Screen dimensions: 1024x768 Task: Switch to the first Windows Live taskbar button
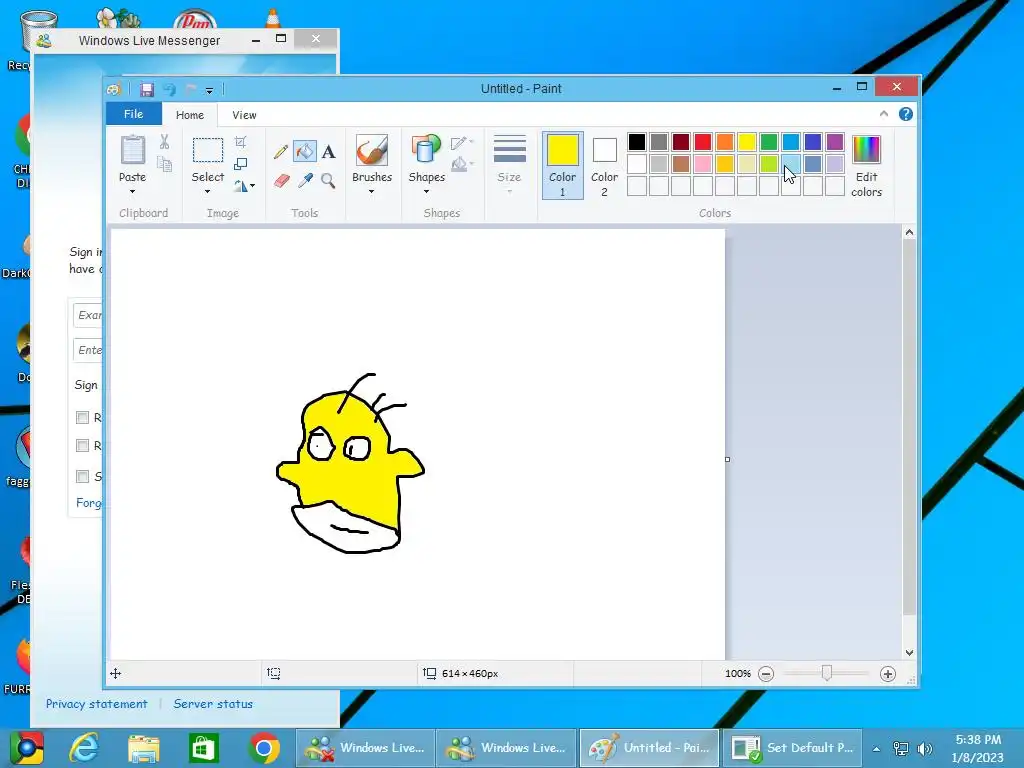365,748
